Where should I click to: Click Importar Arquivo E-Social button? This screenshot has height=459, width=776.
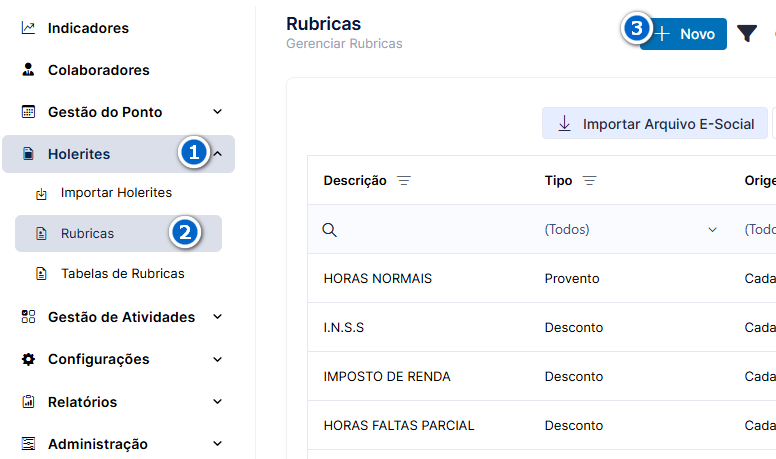[655, 123]
